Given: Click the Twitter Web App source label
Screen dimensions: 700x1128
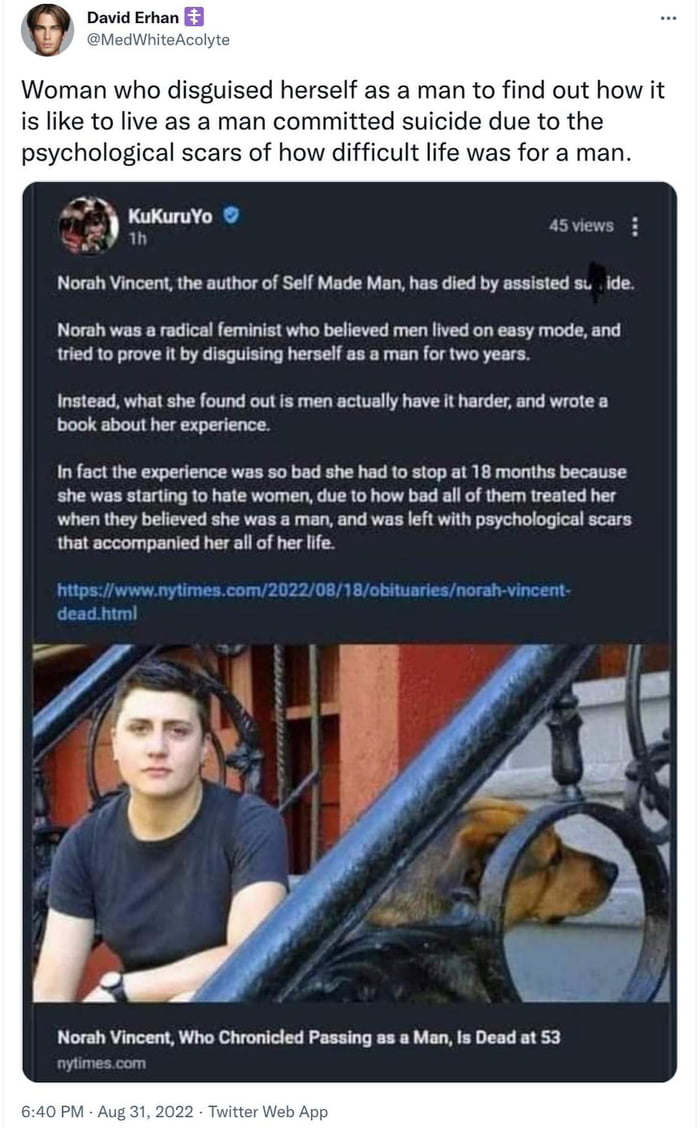Looking at the screenshot, I should click(268, 1111).
